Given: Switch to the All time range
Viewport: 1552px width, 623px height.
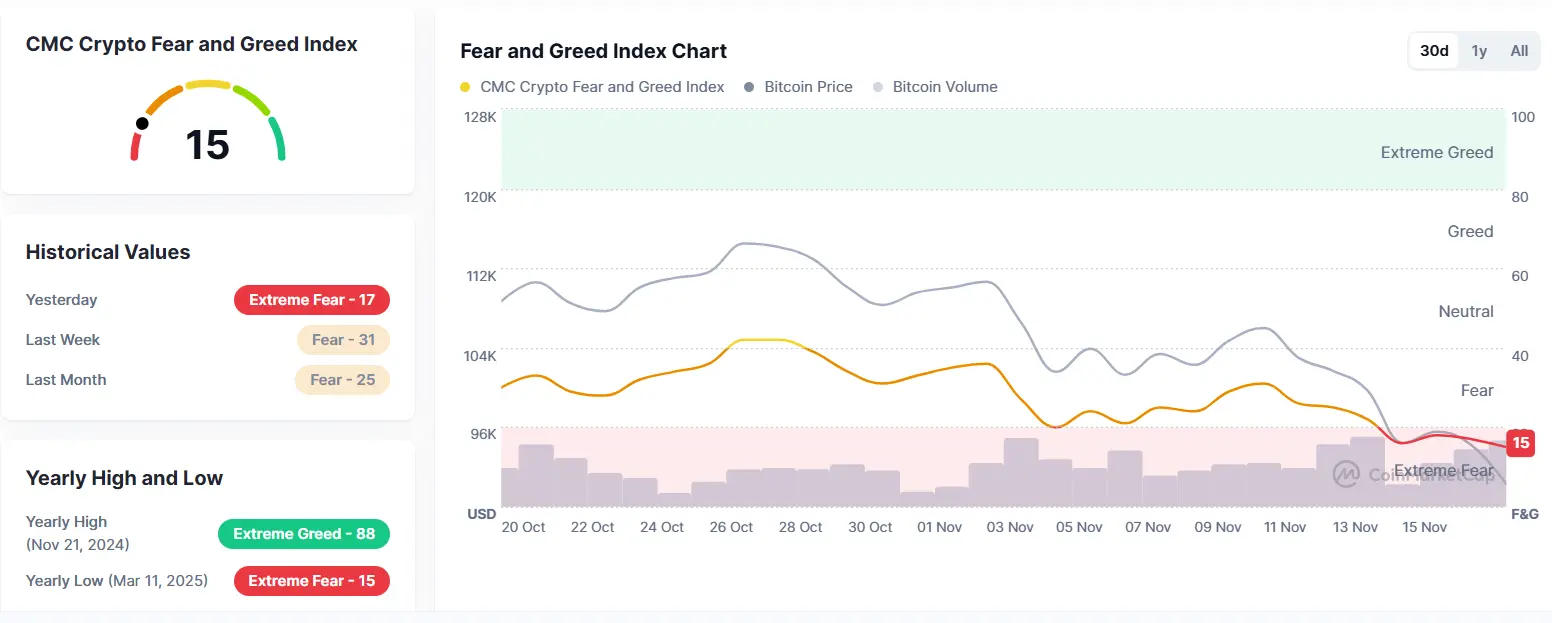Looking at the screenshot, I should 1518,51.
